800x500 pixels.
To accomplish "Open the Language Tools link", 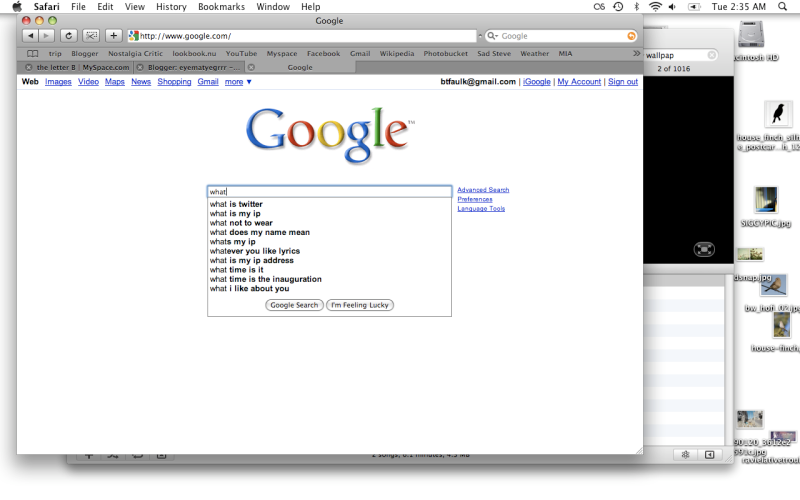I will (x=481, y=209).
